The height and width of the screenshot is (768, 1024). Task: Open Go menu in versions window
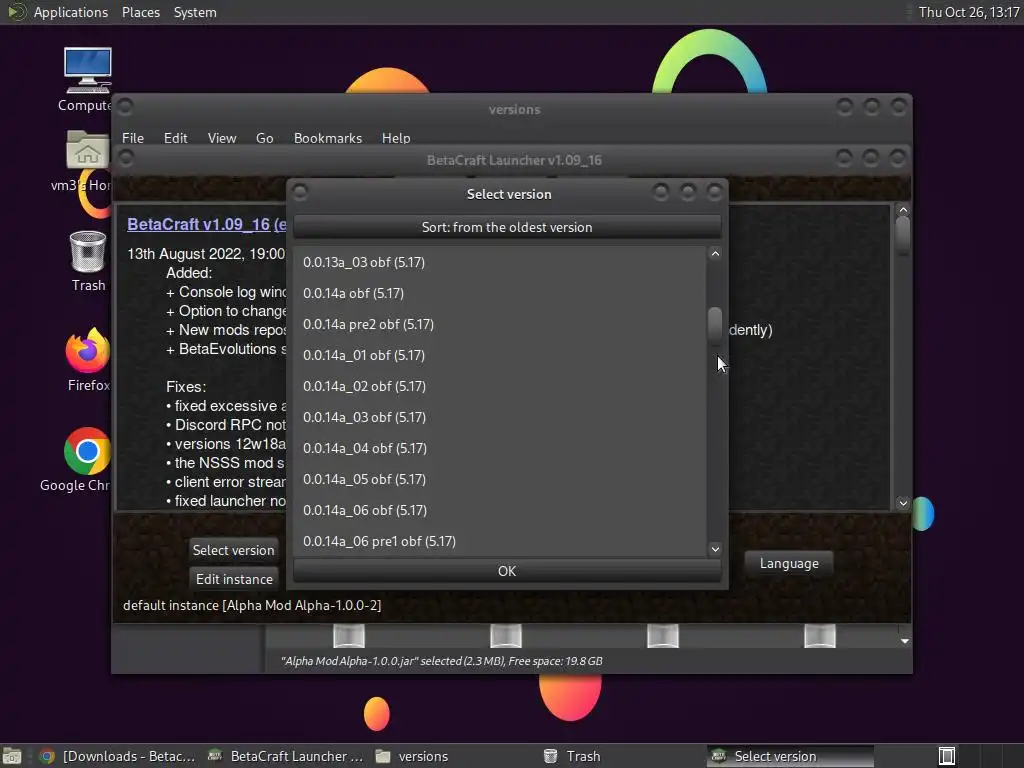pos(264,138)
